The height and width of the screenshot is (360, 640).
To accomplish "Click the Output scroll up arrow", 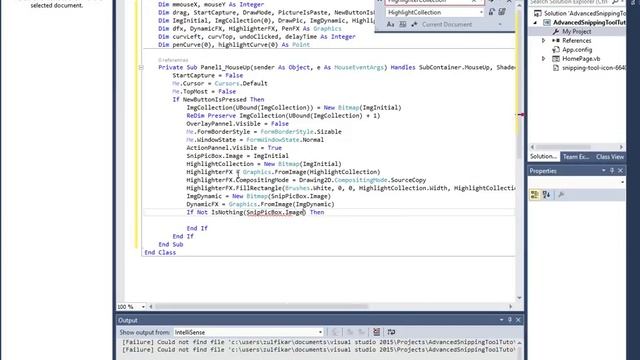I will (x=519, y=342).
